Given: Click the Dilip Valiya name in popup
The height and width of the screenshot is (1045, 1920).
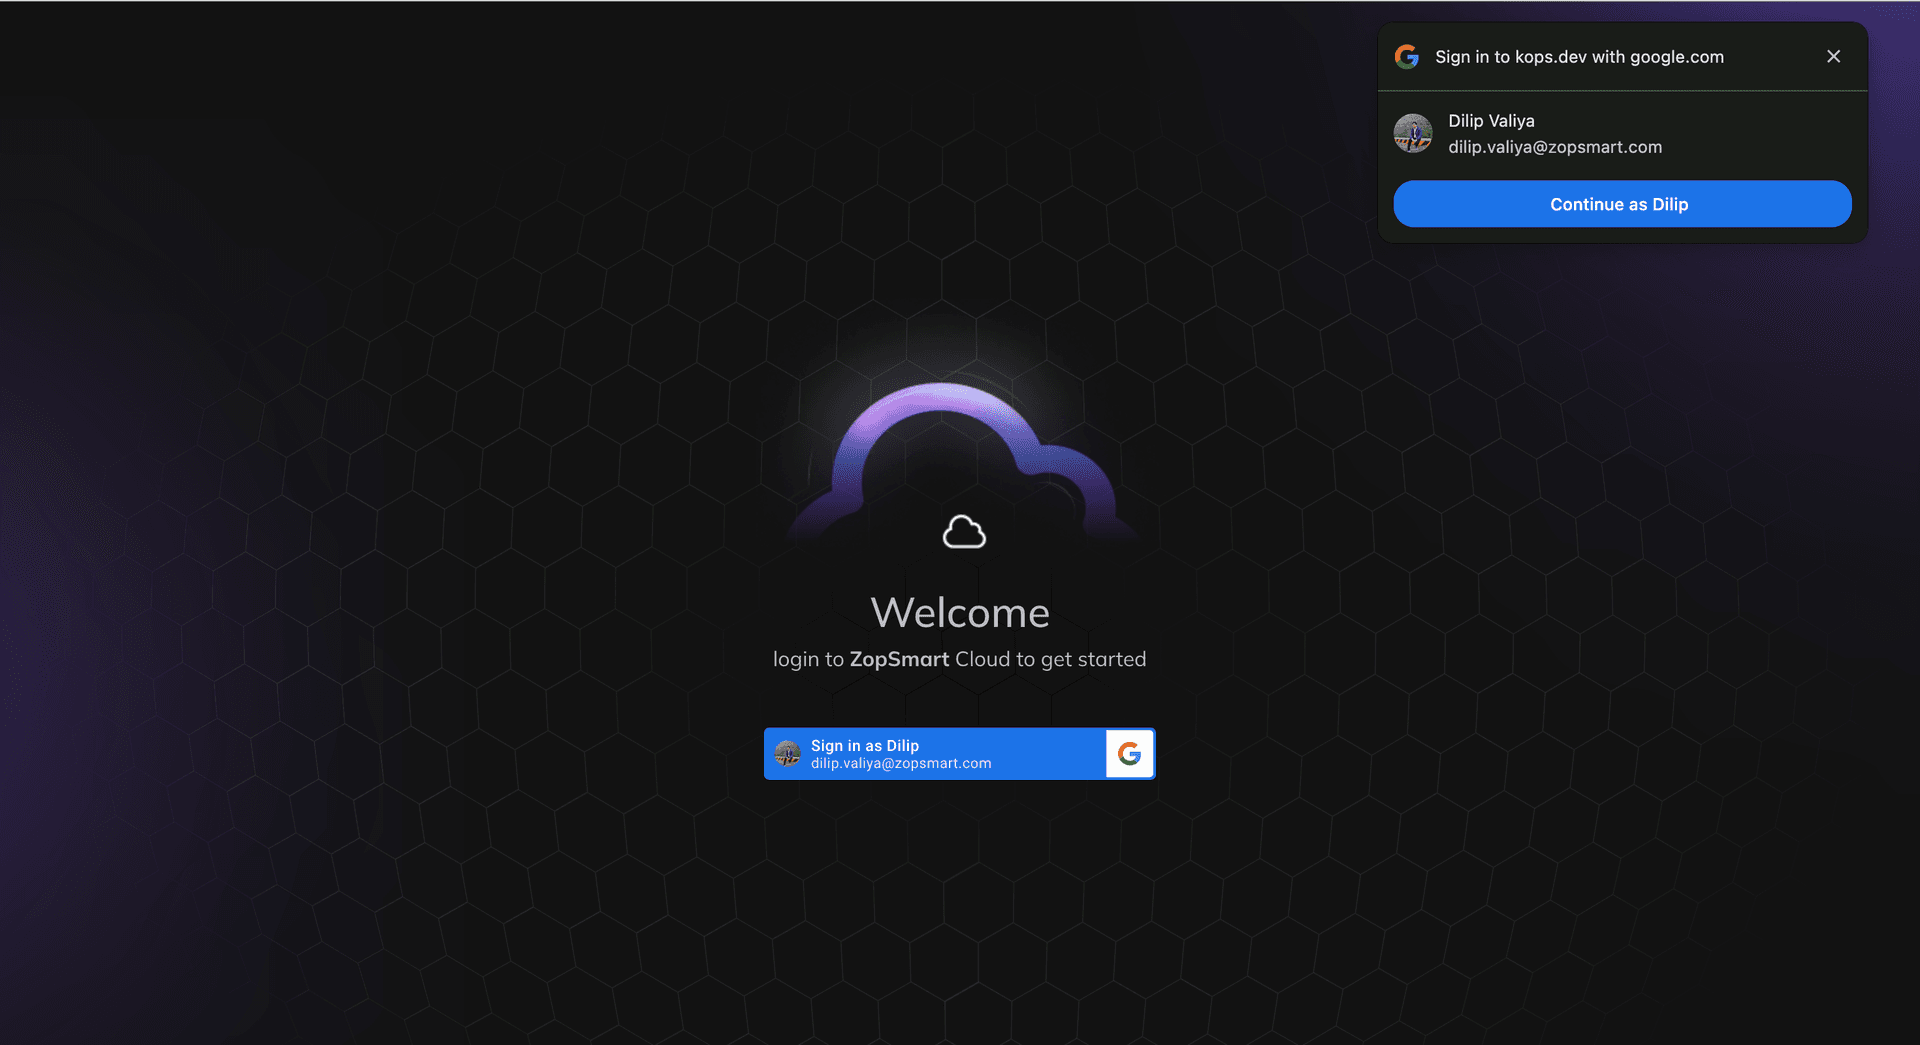Looking at the screenshot, I should click(x=1491, y=121).
